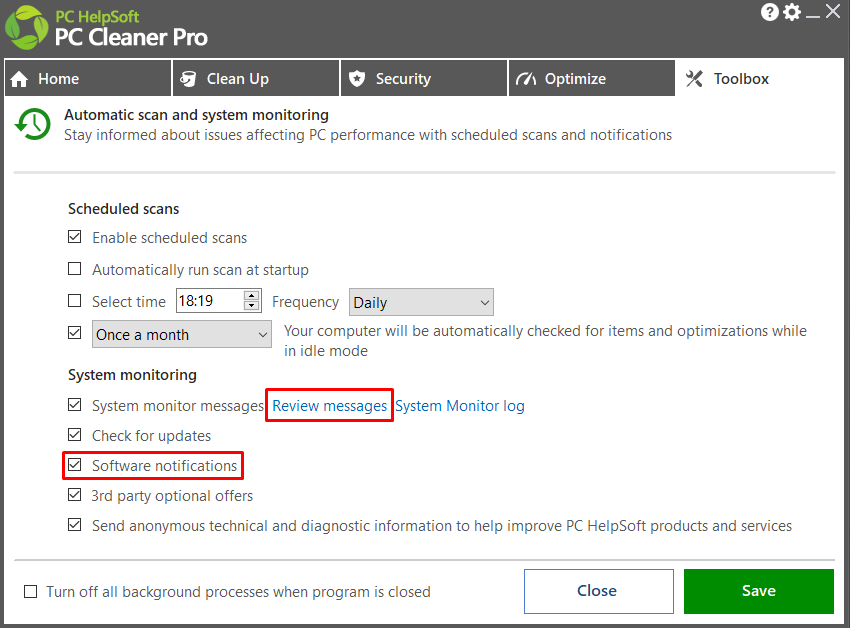Click the gauge icon on Optimize tab
Image resolution: width=850 pixels, height=628 pixels.
[x=525, y=79]
